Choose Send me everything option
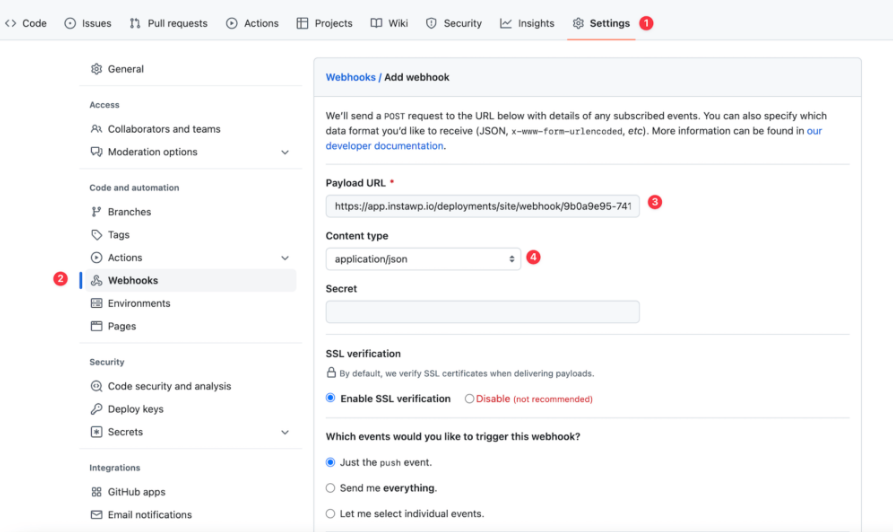The image size is (893, 532). point(330,488)
